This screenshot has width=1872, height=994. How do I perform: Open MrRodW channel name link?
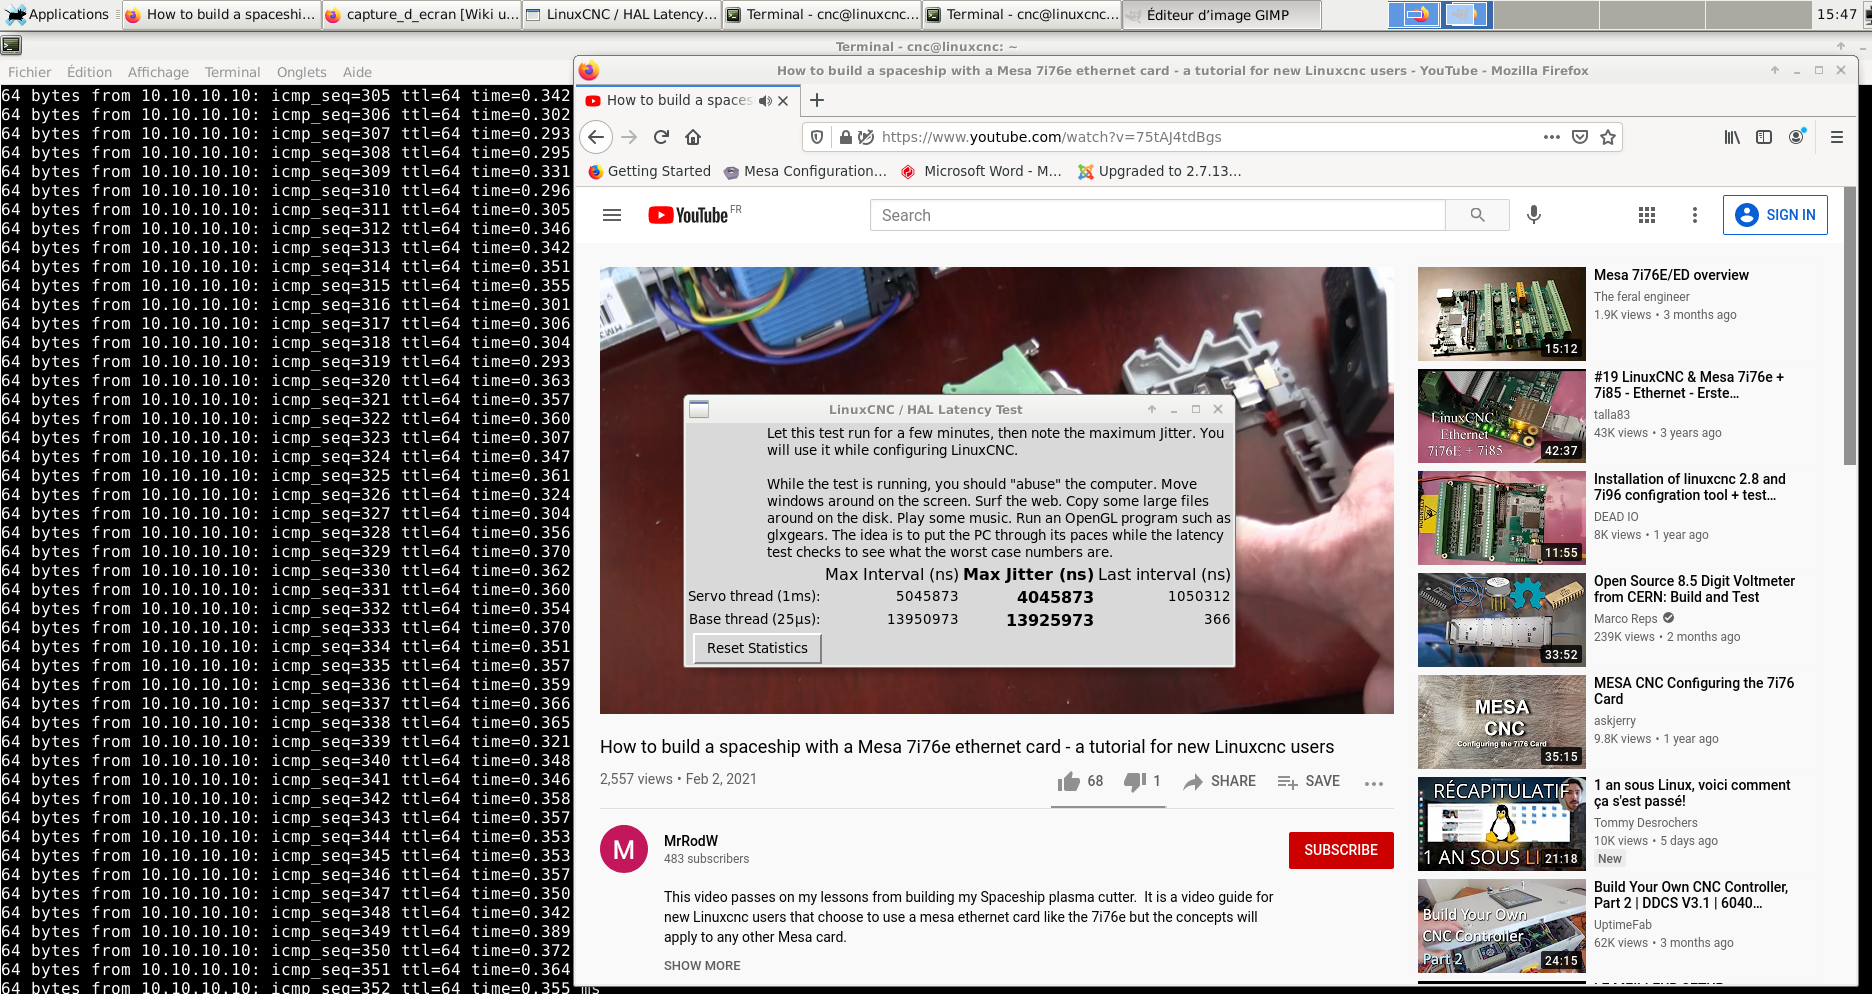tap(691, 841)
